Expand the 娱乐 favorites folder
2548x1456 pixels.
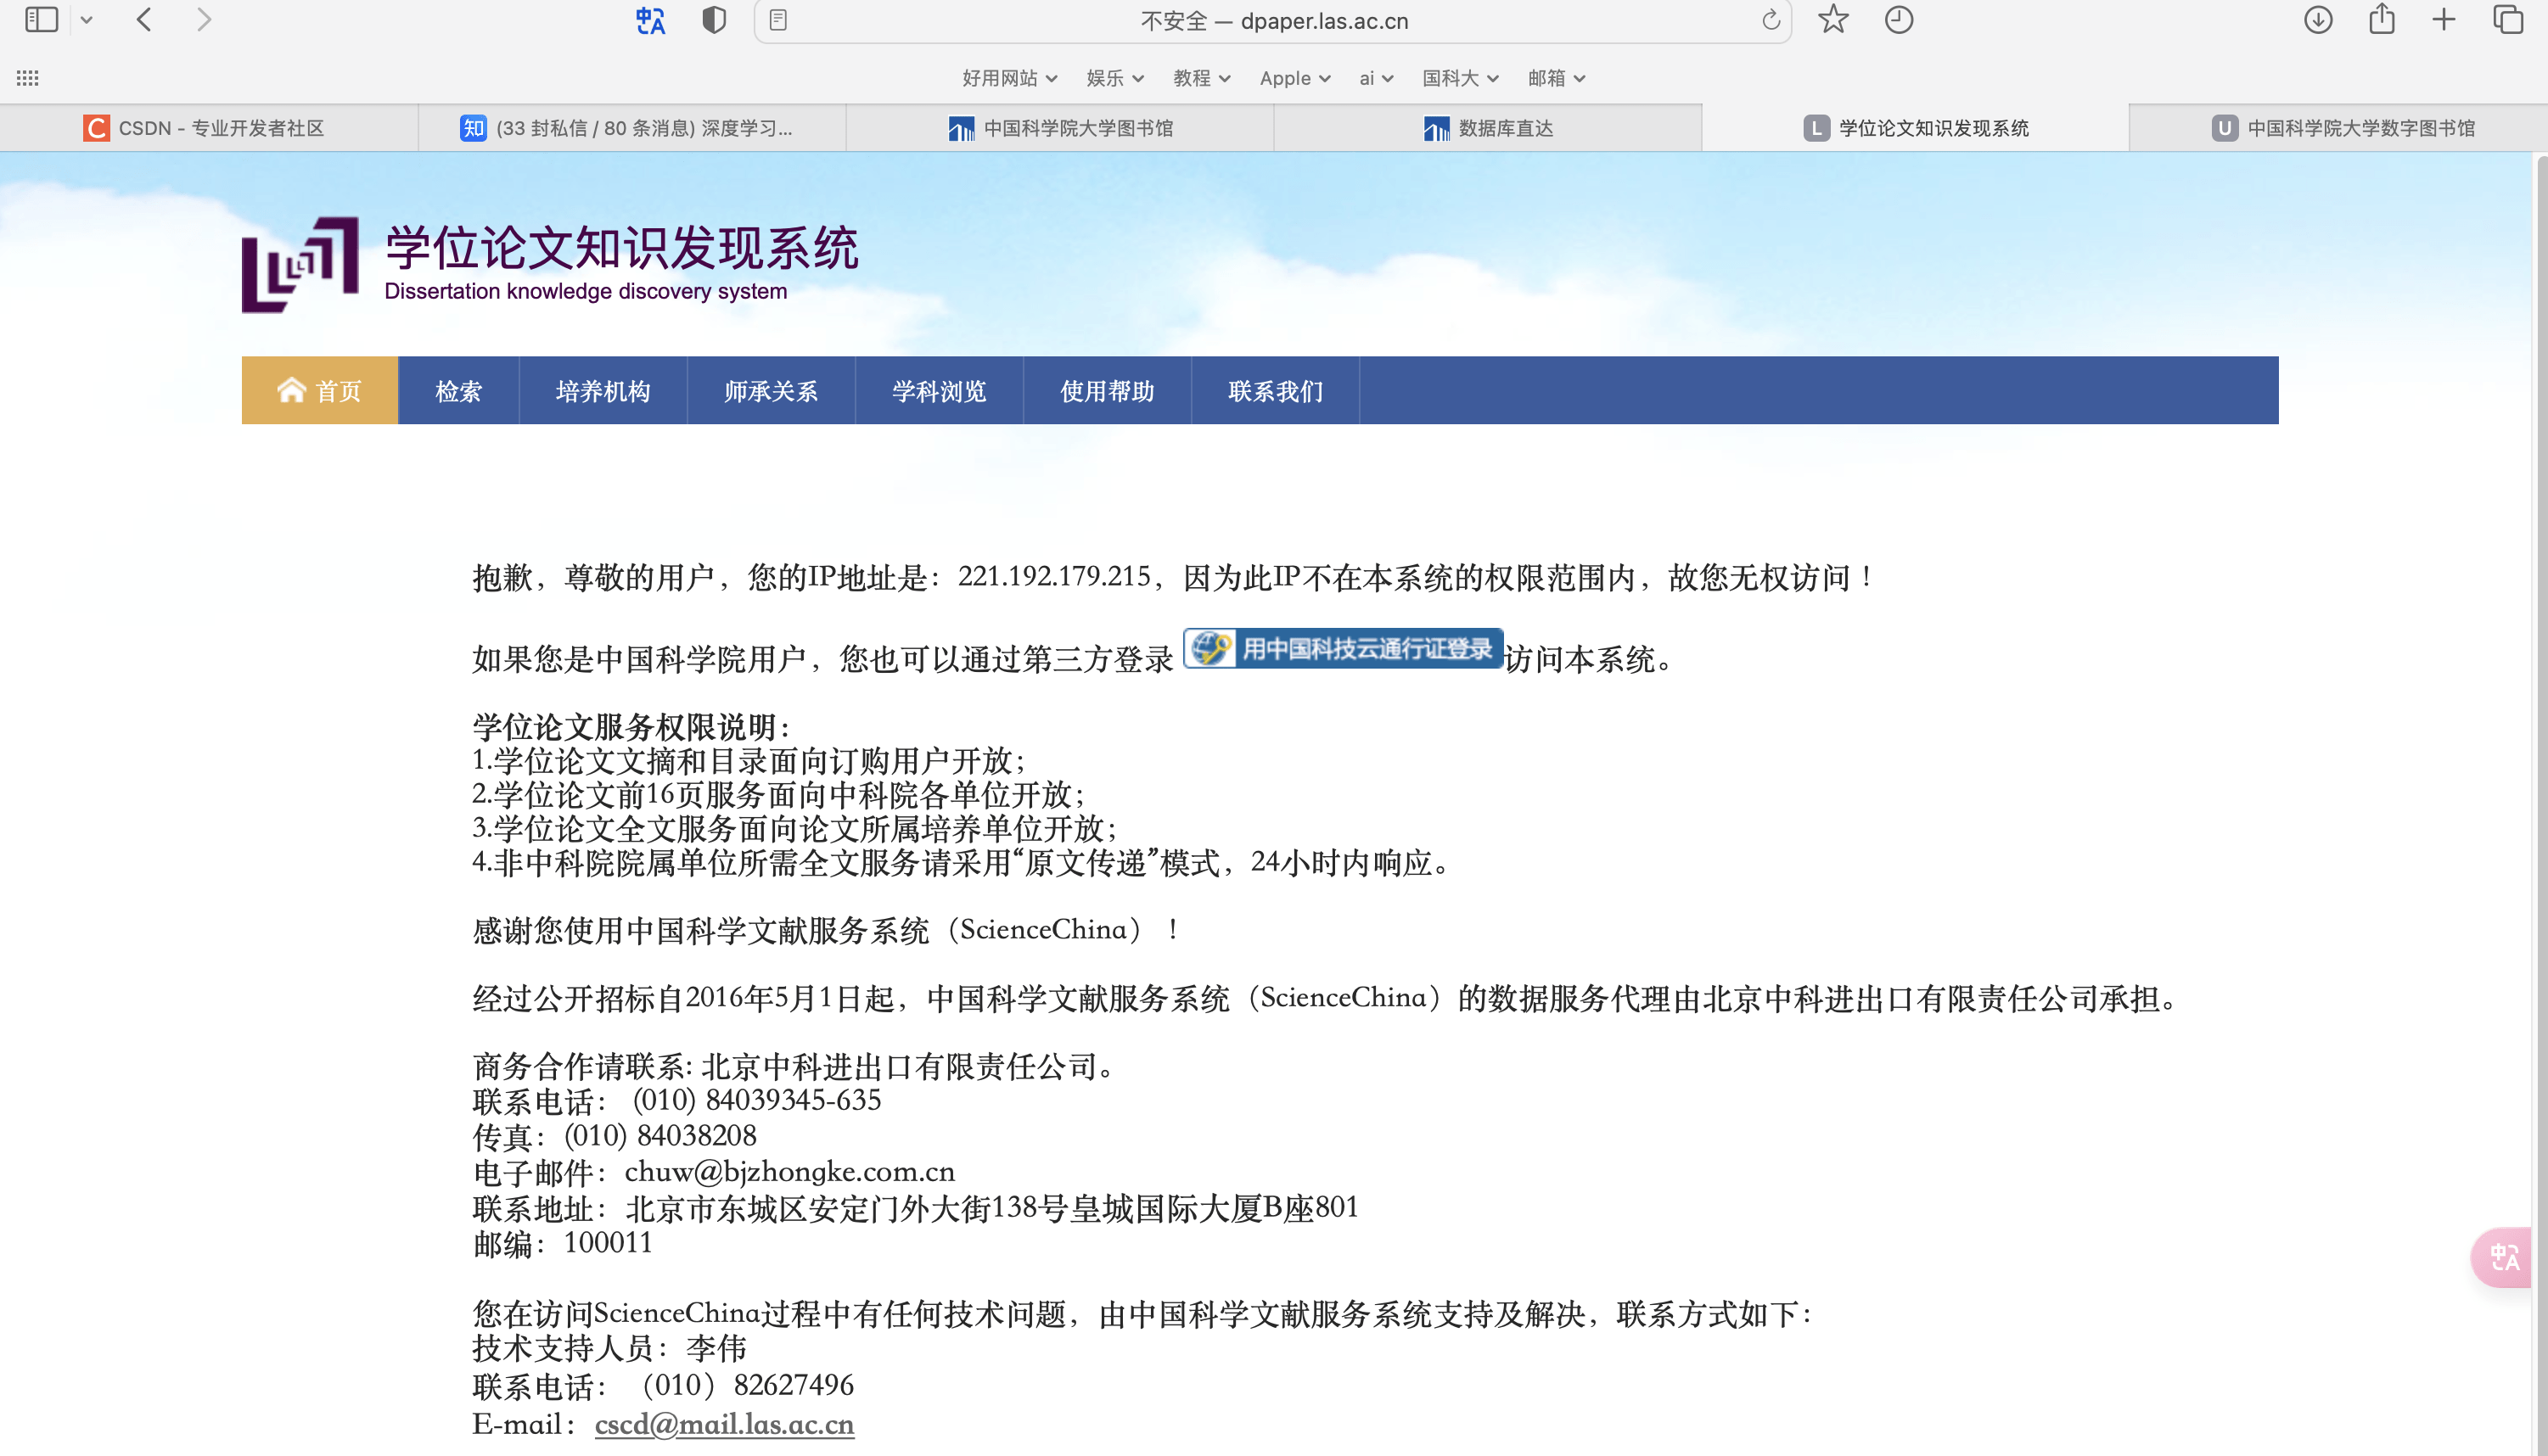[x=1114, y=78]
